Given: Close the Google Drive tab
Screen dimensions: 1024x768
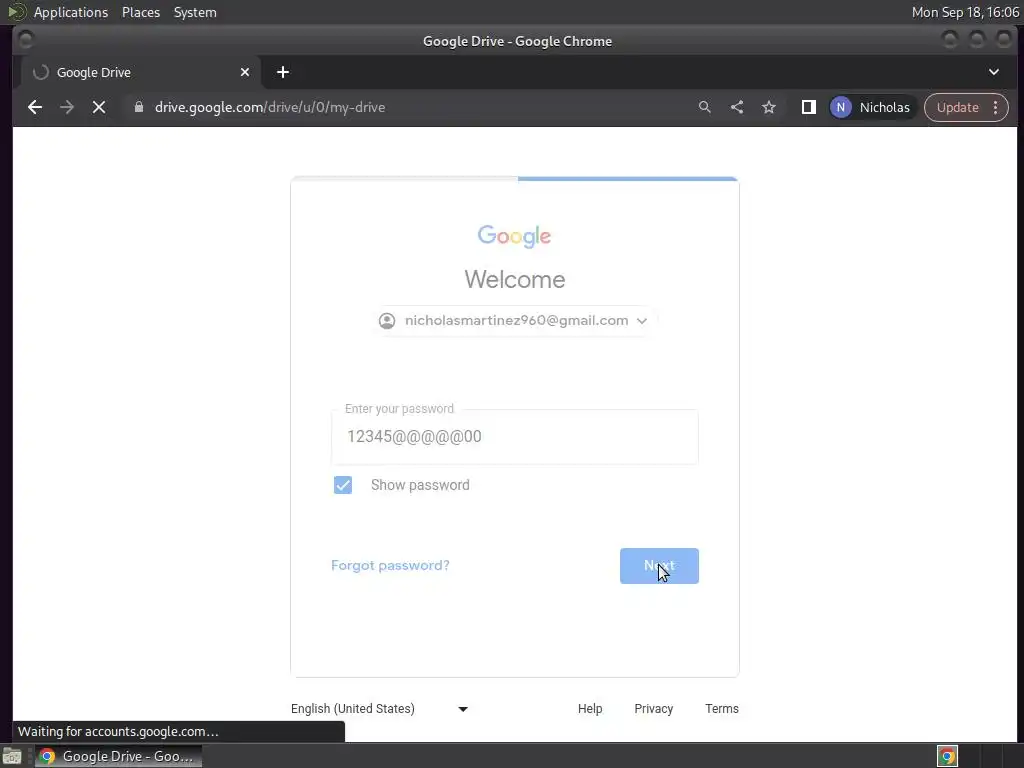Looking at the screenshot, I should coord(244,72).
